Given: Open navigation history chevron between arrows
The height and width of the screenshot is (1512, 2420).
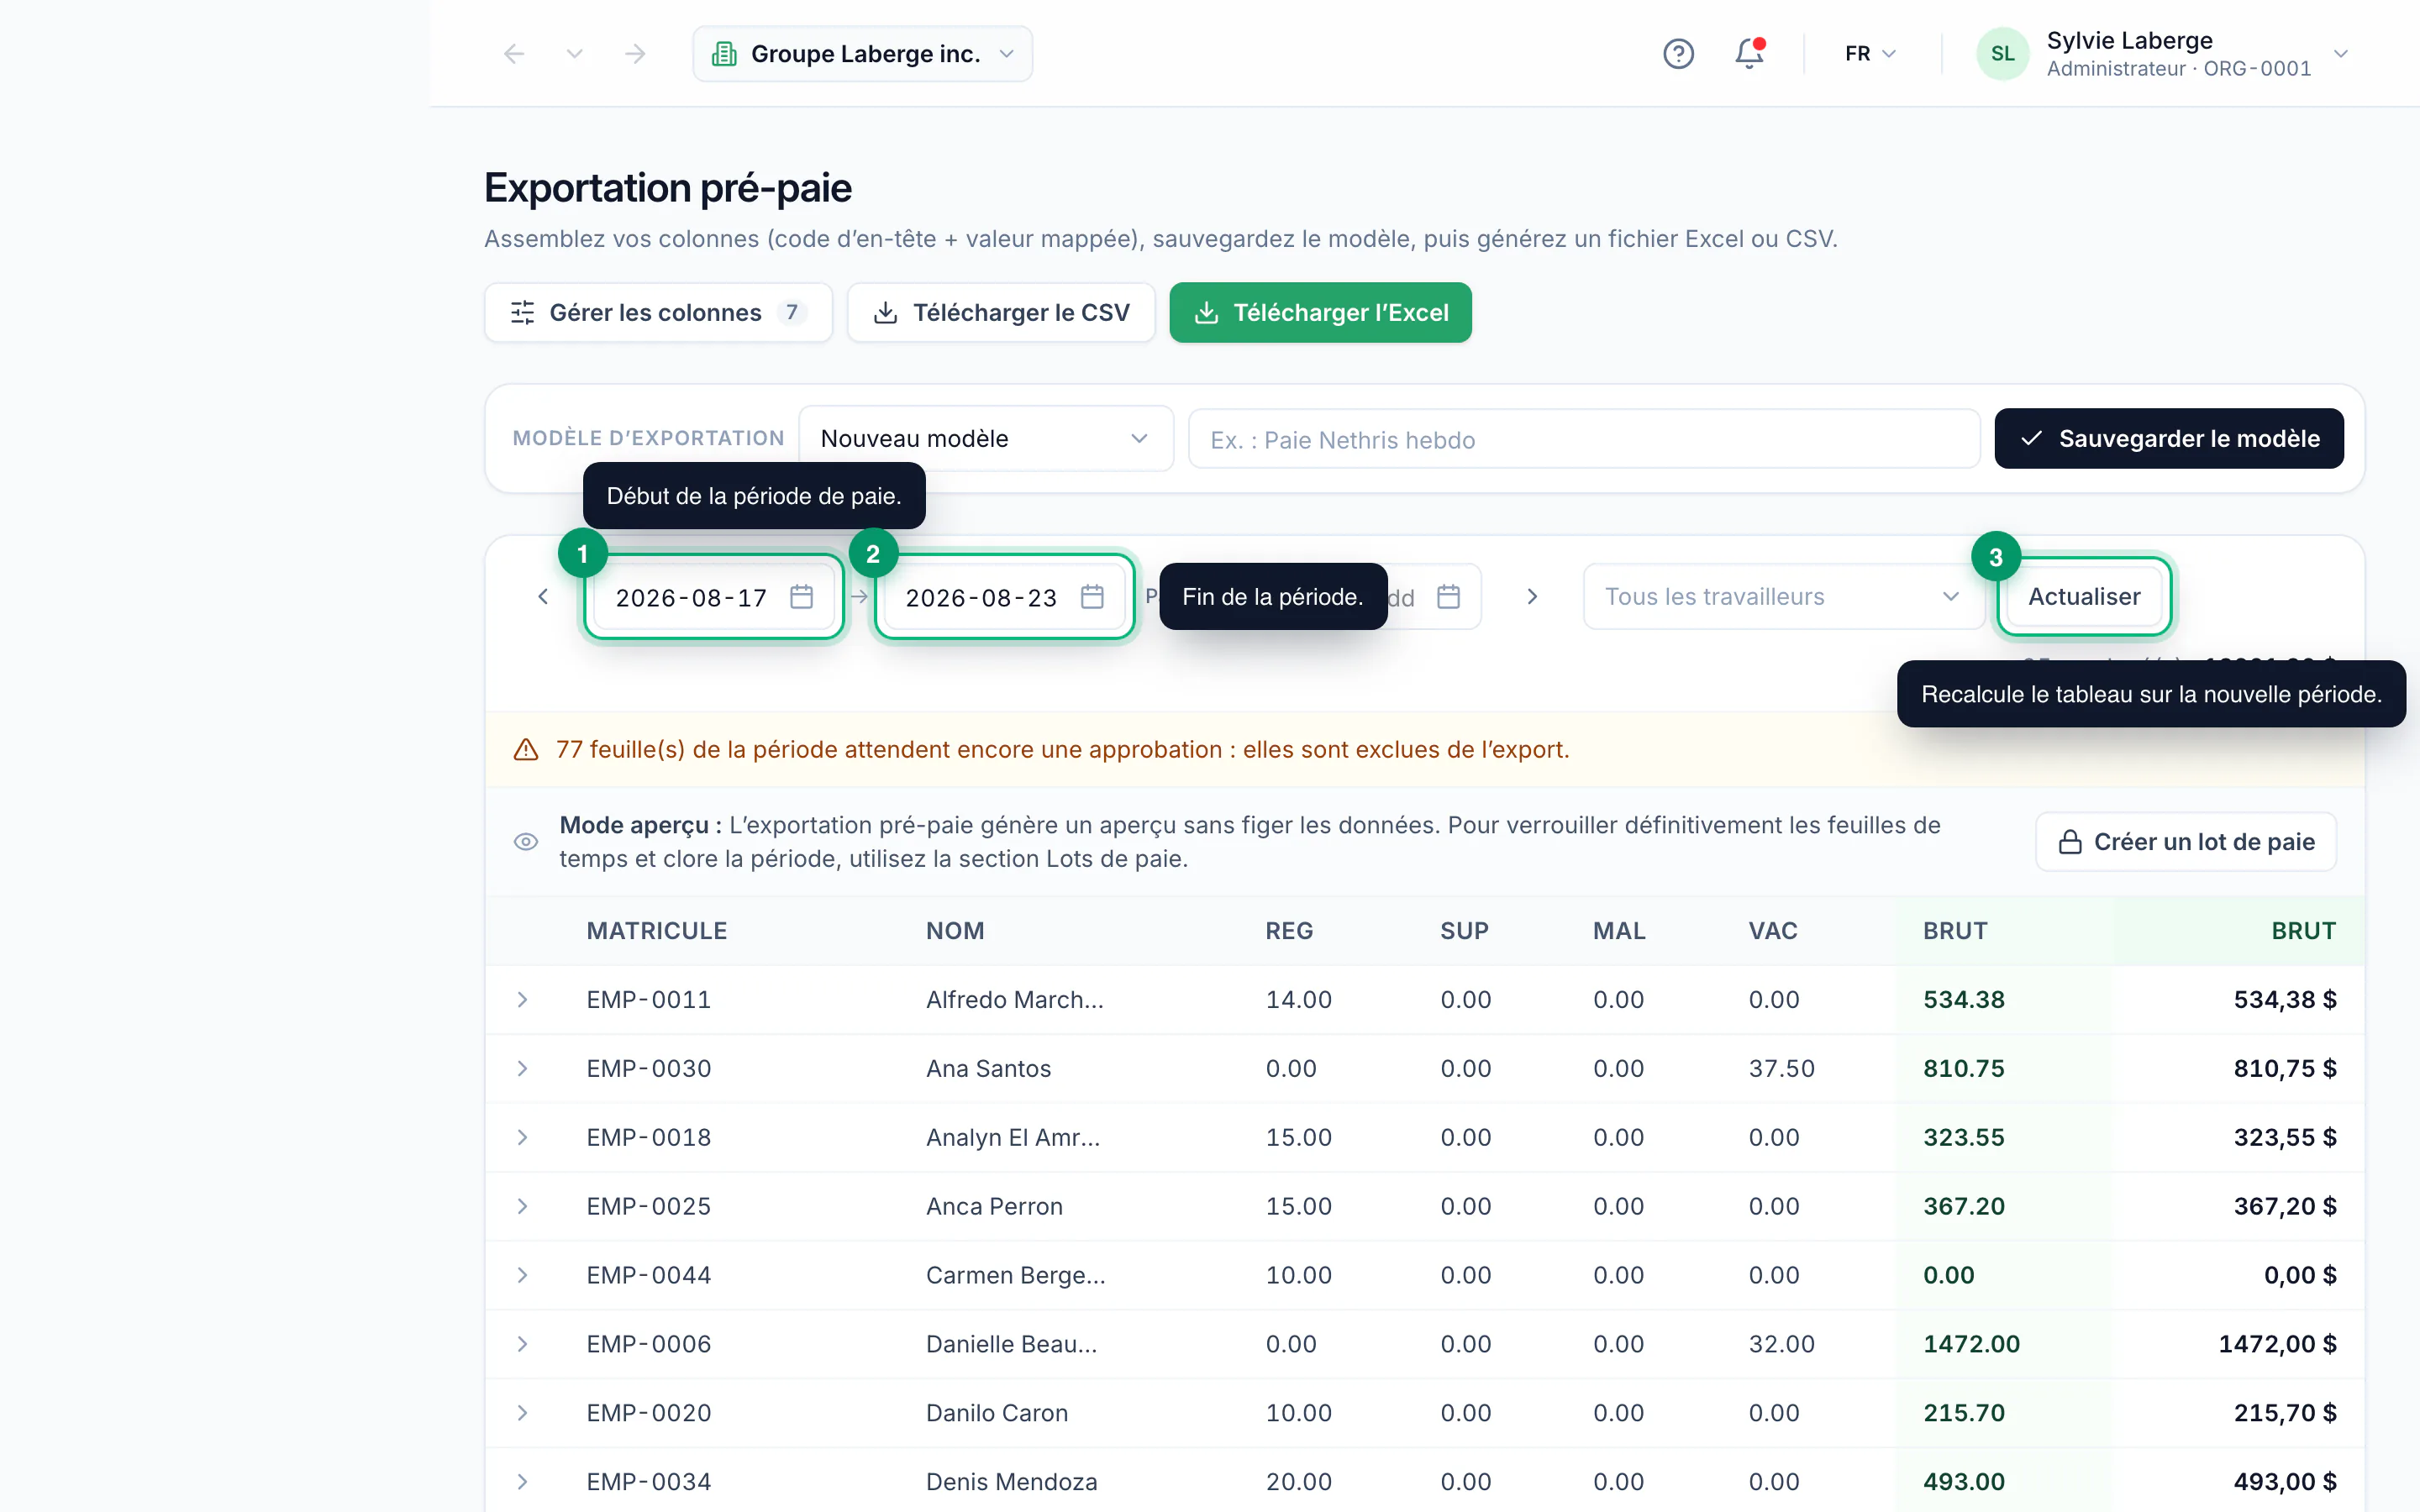Looking at the screenshot, I should [574, 54].
